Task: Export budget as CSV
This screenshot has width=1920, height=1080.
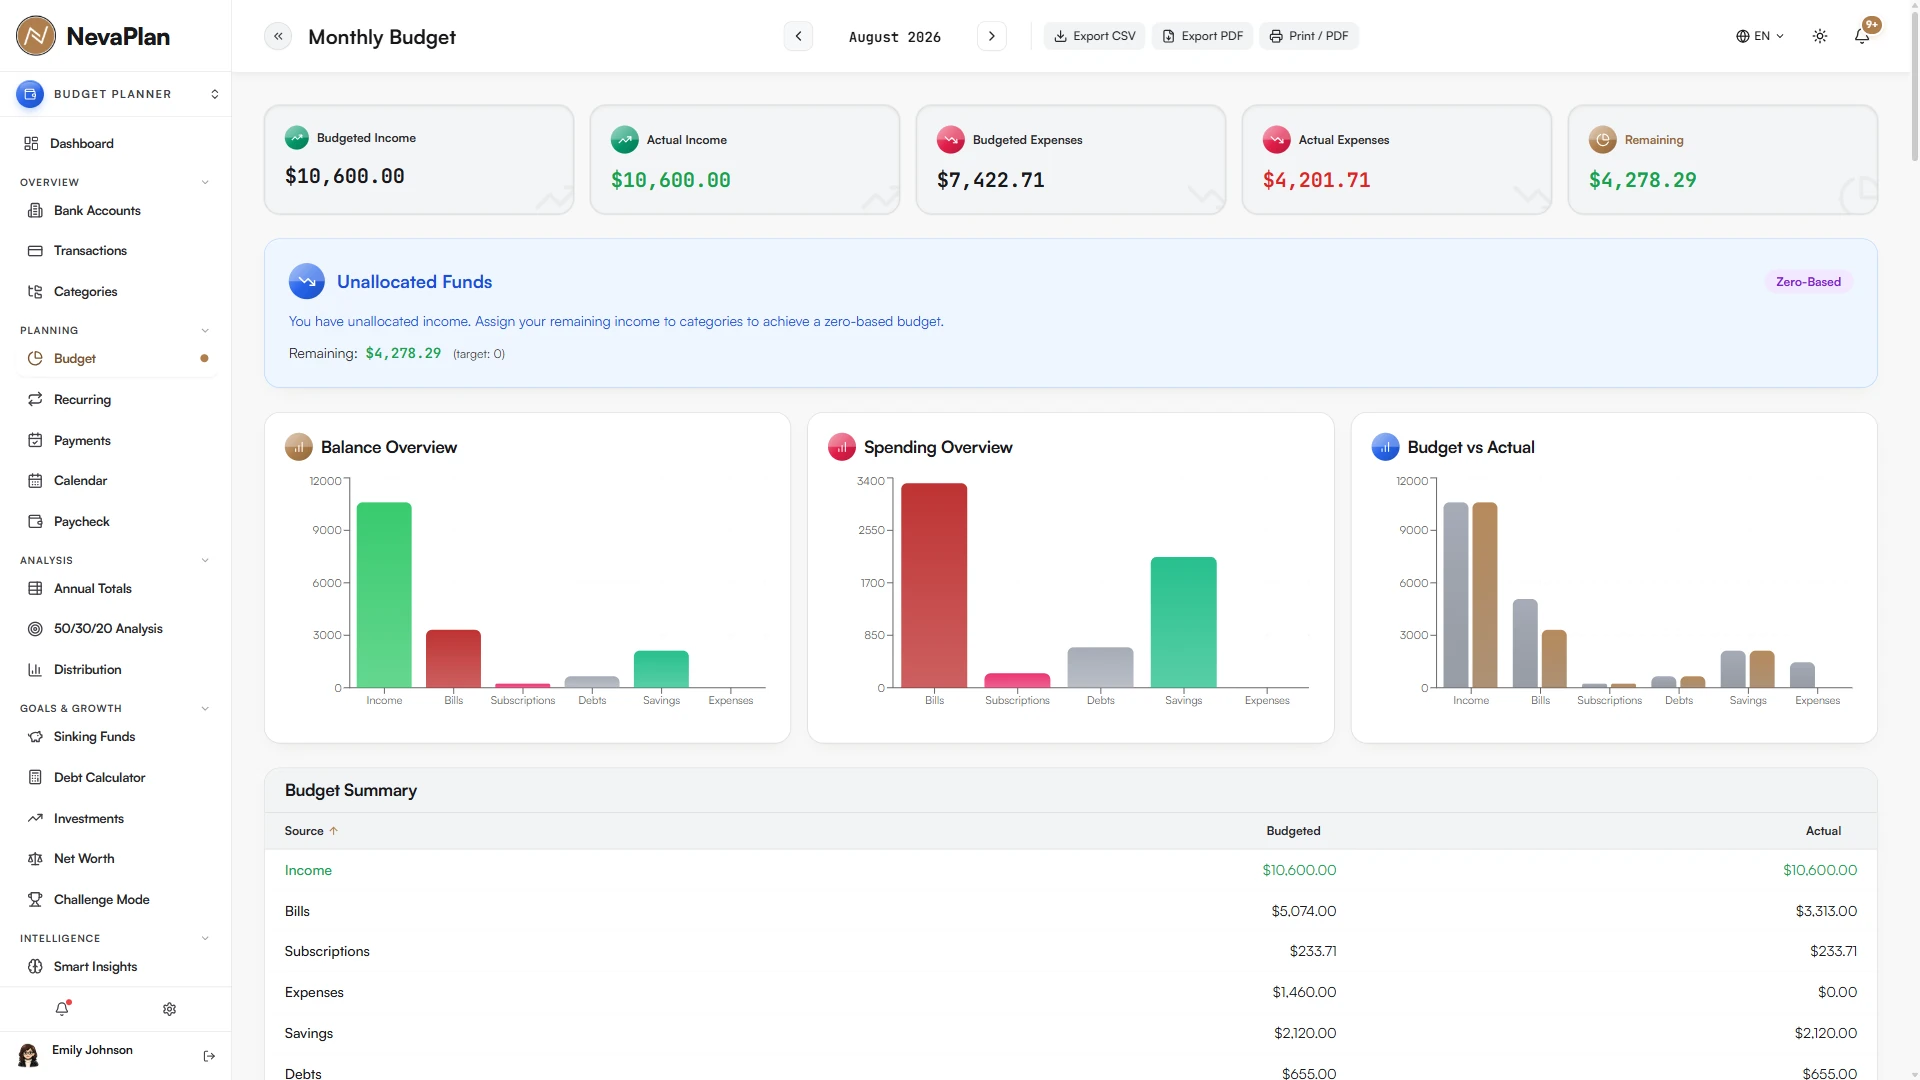Action: coord(1094,36)
